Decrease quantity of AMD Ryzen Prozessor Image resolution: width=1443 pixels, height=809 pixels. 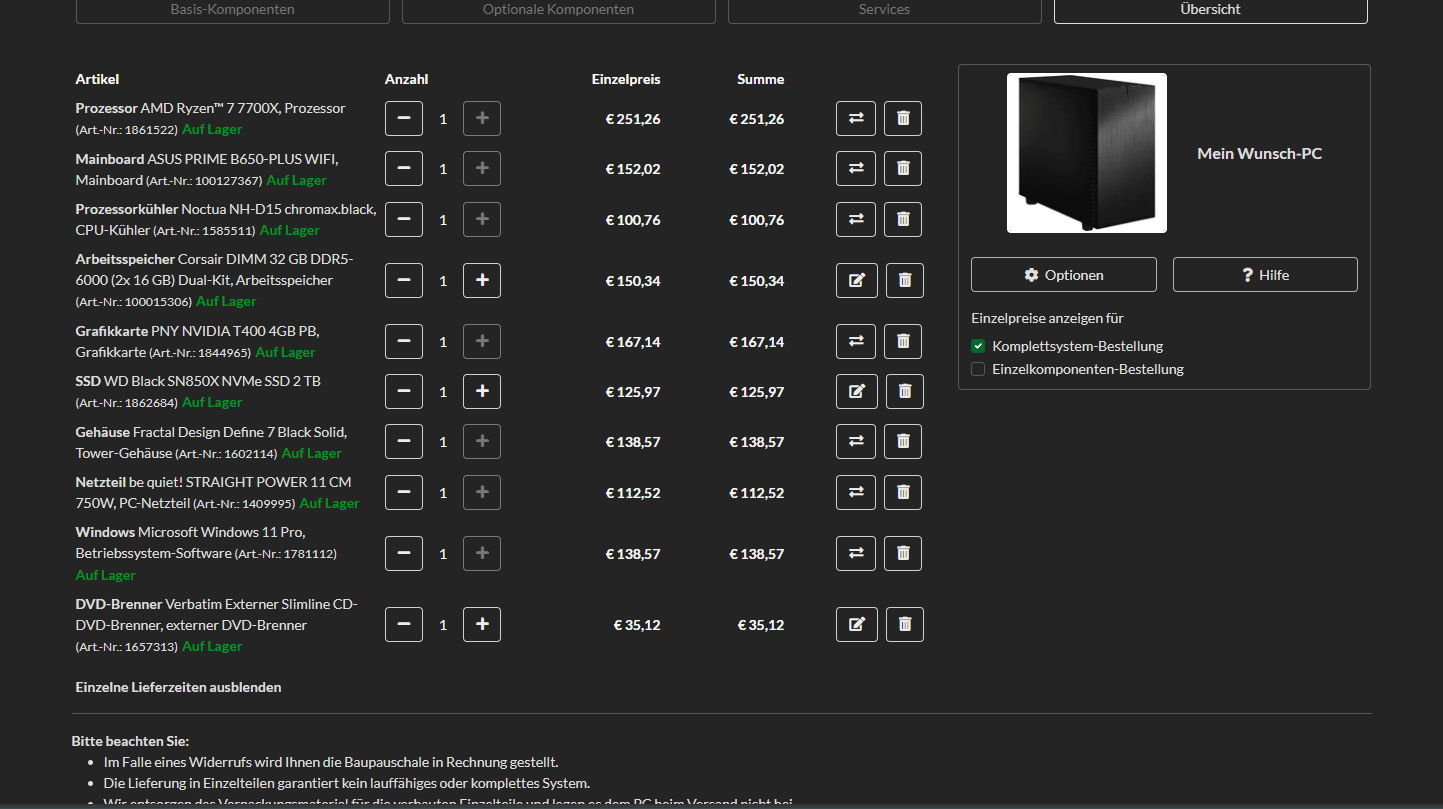(404, 118)
